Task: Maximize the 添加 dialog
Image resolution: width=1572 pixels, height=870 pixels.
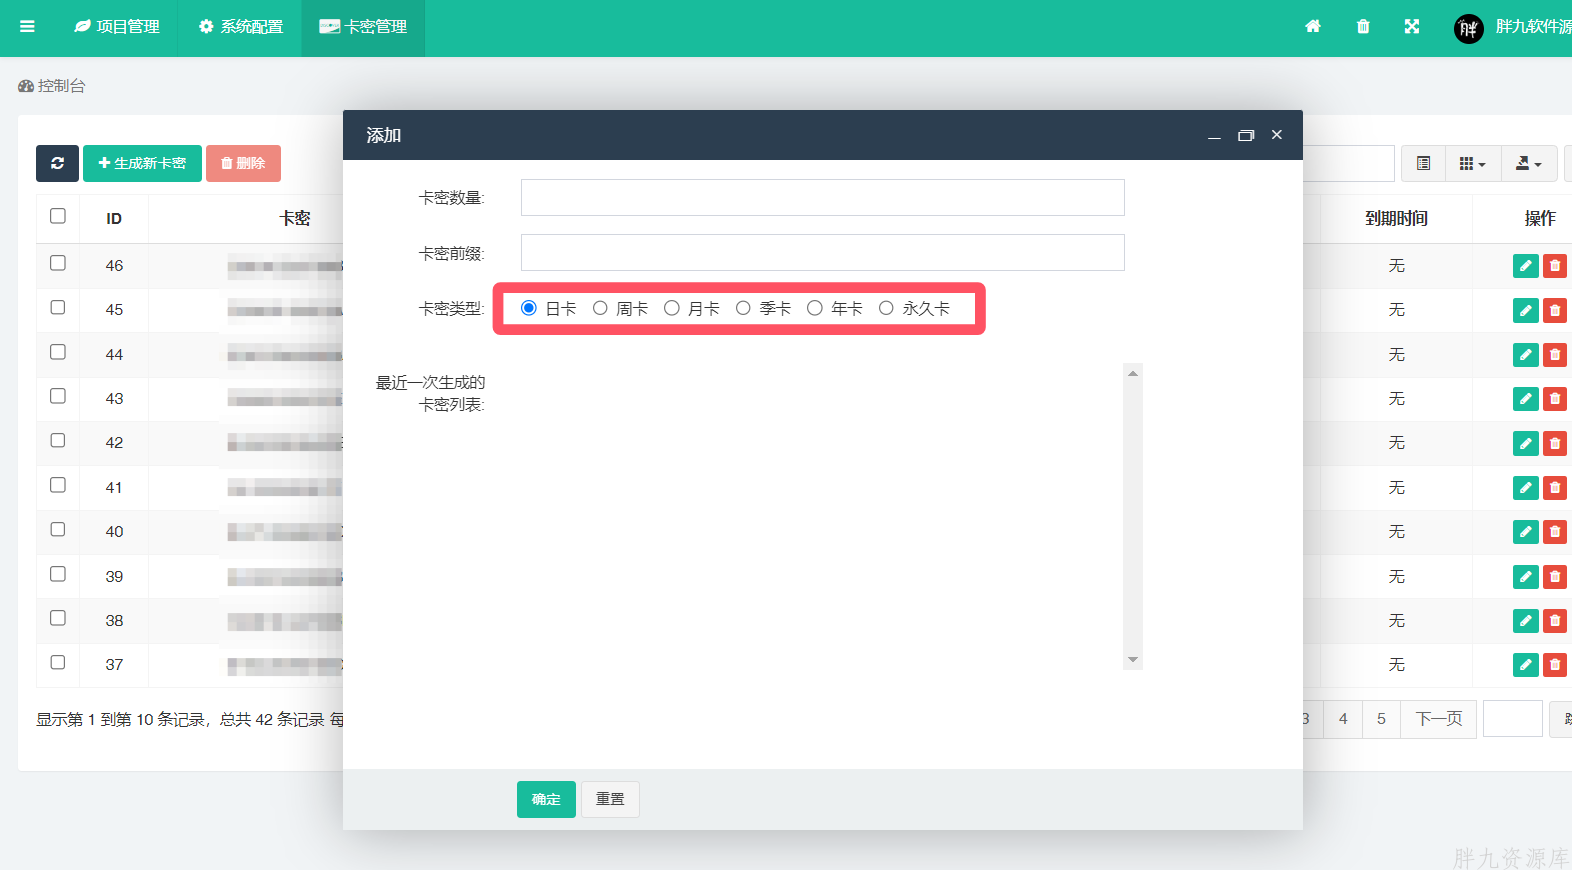Action: pyautogui.click(x=1246, y=135)
